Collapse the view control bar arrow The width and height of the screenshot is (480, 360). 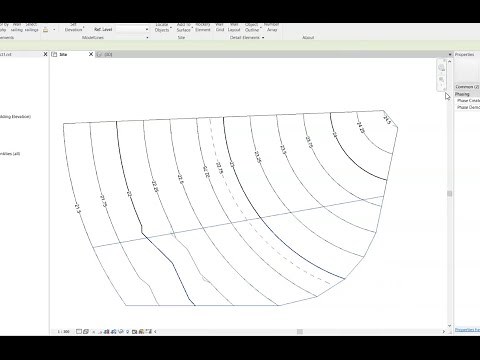pyautogui.click(x=155, y=332)
